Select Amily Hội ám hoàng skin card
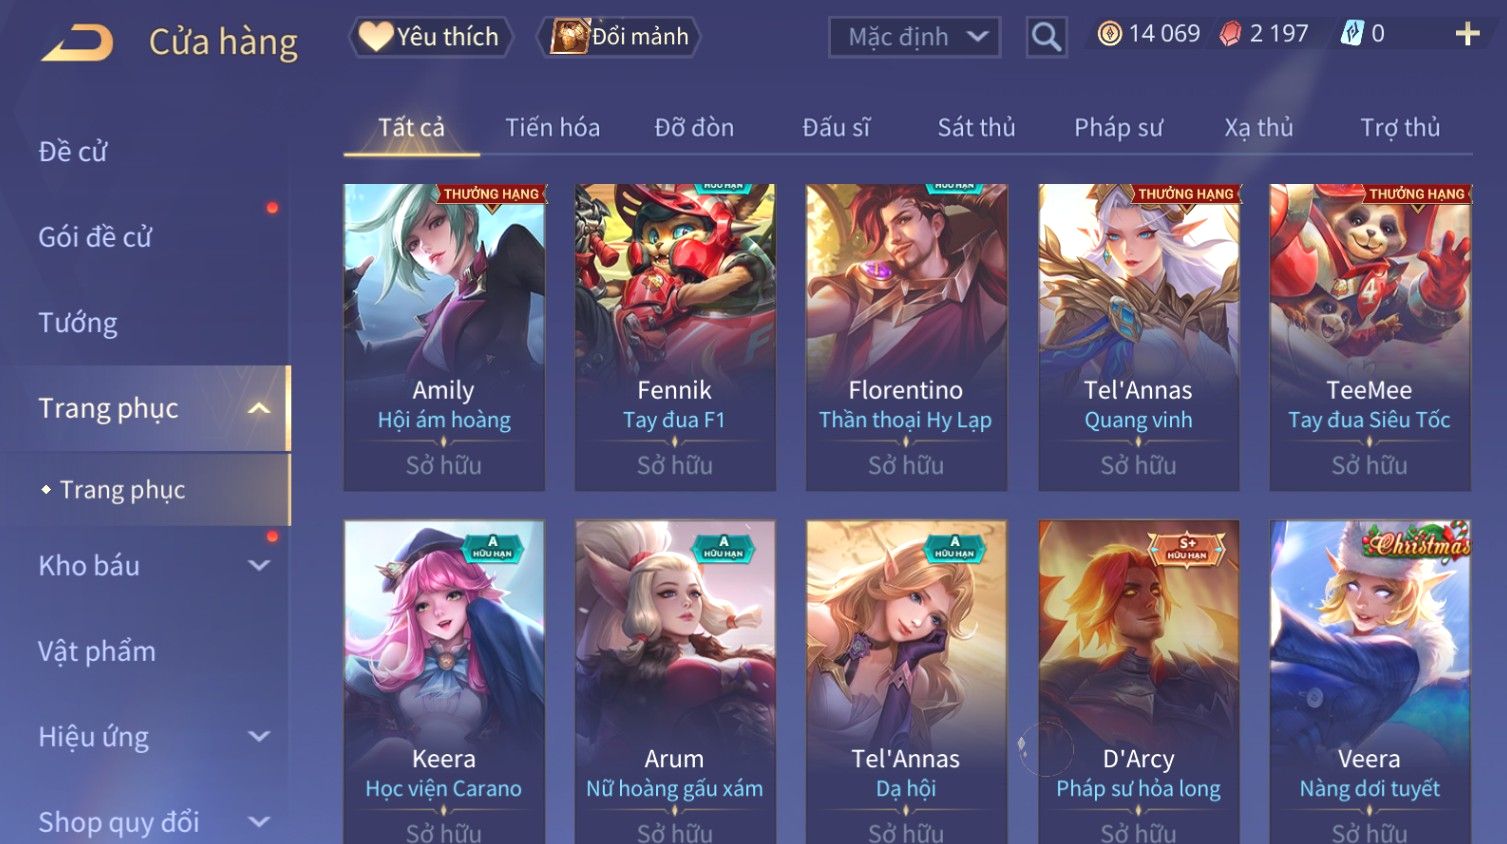The height and width of the screenshot is (844, 1507). click(x=444, y=337)
